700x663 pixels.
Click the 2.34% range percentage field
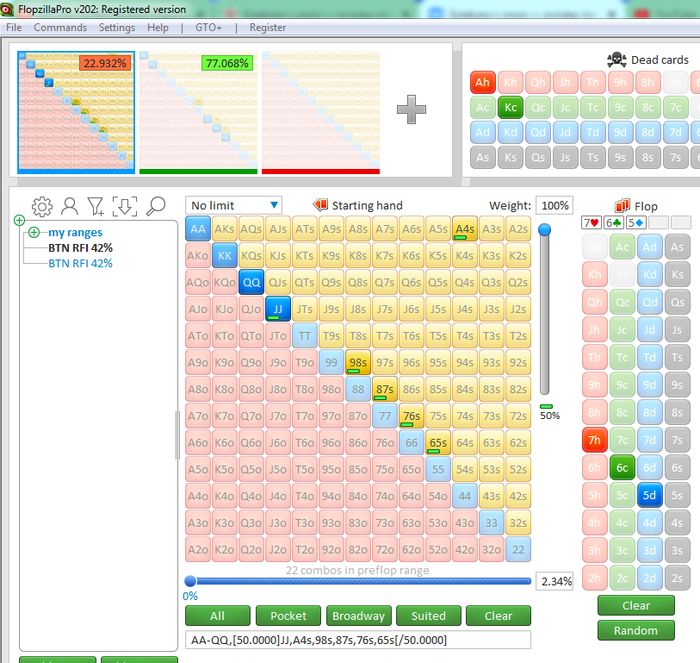click(554, 581)
